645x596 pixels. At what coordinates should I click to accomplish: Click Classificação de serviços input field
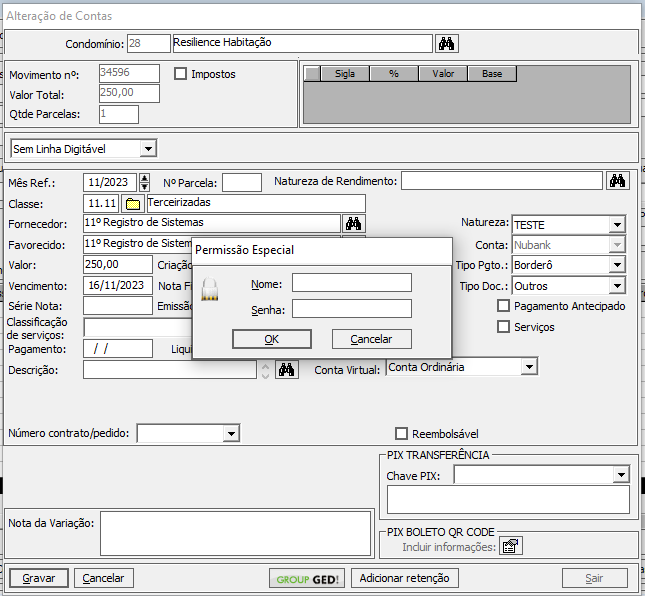click(138, 327)
